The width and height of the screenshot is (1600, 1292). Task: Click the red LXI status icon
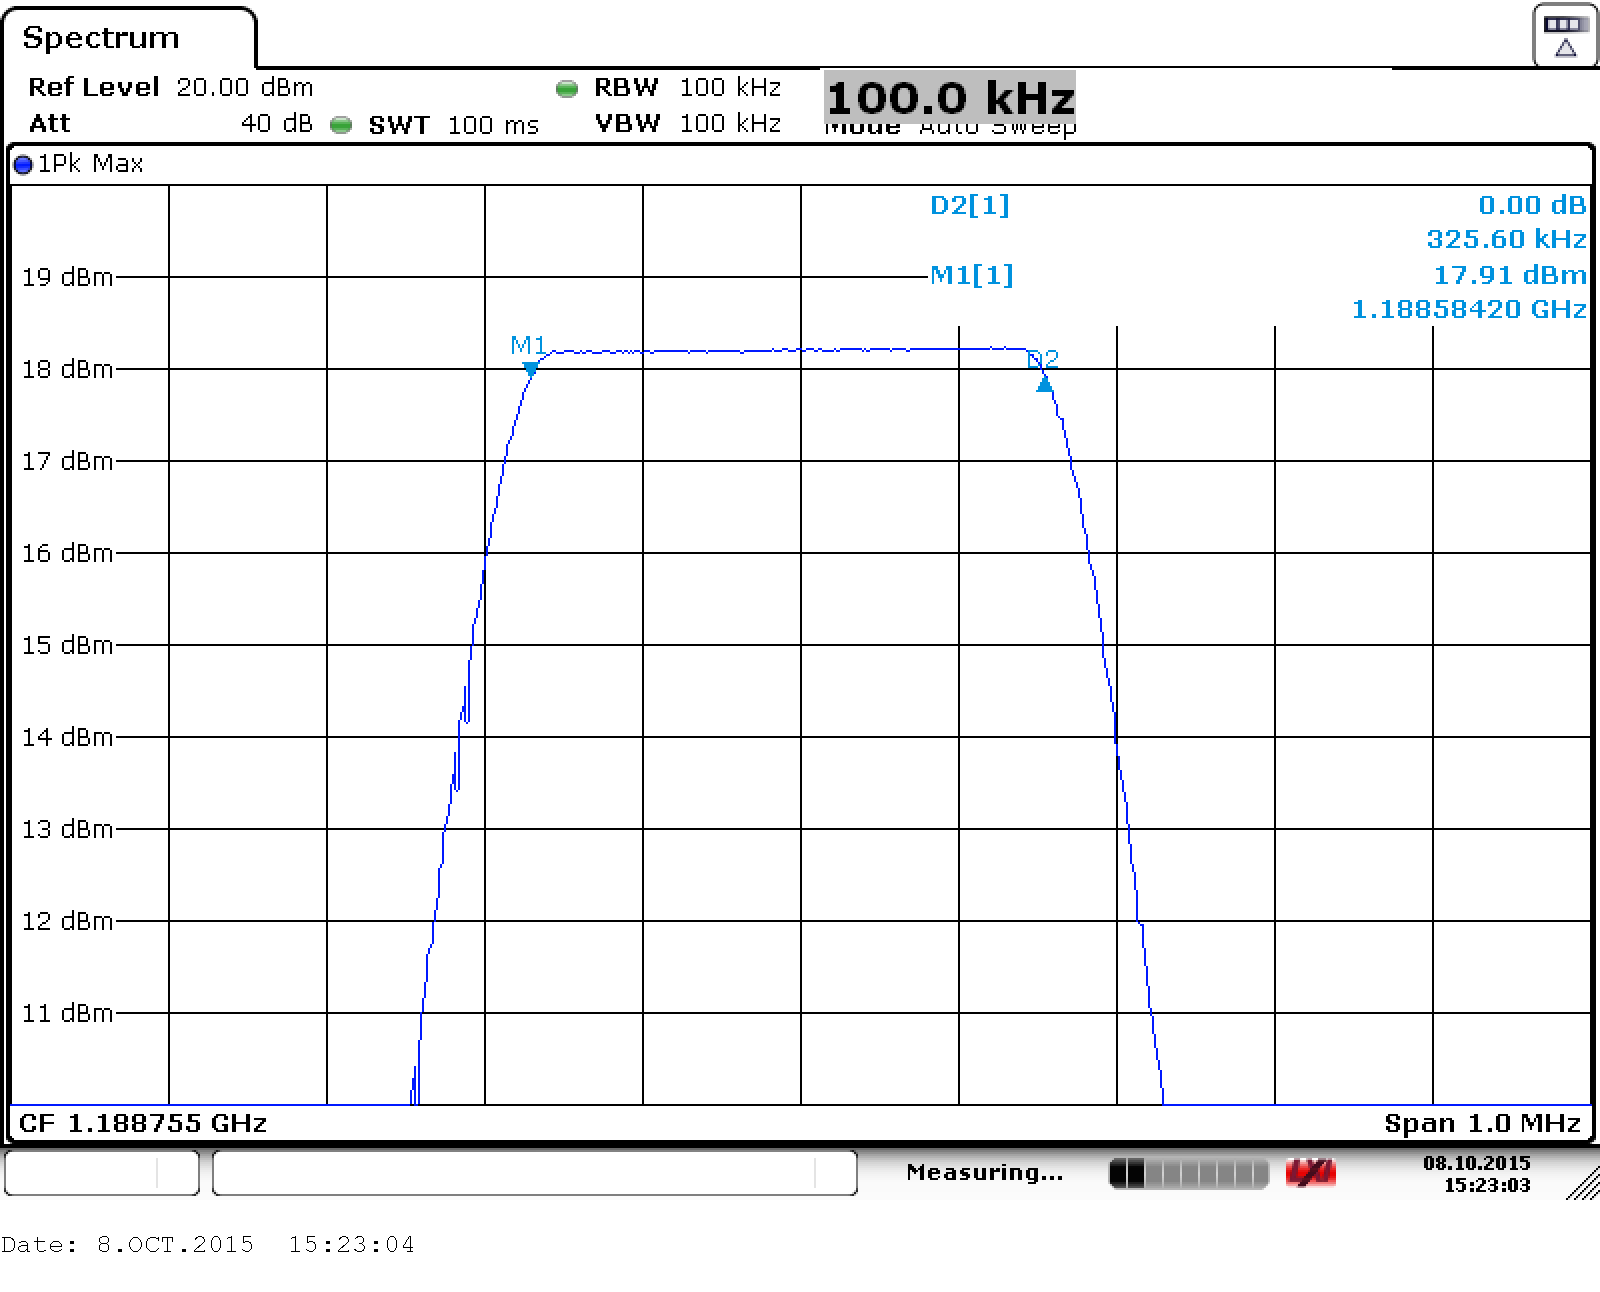1310,1173
